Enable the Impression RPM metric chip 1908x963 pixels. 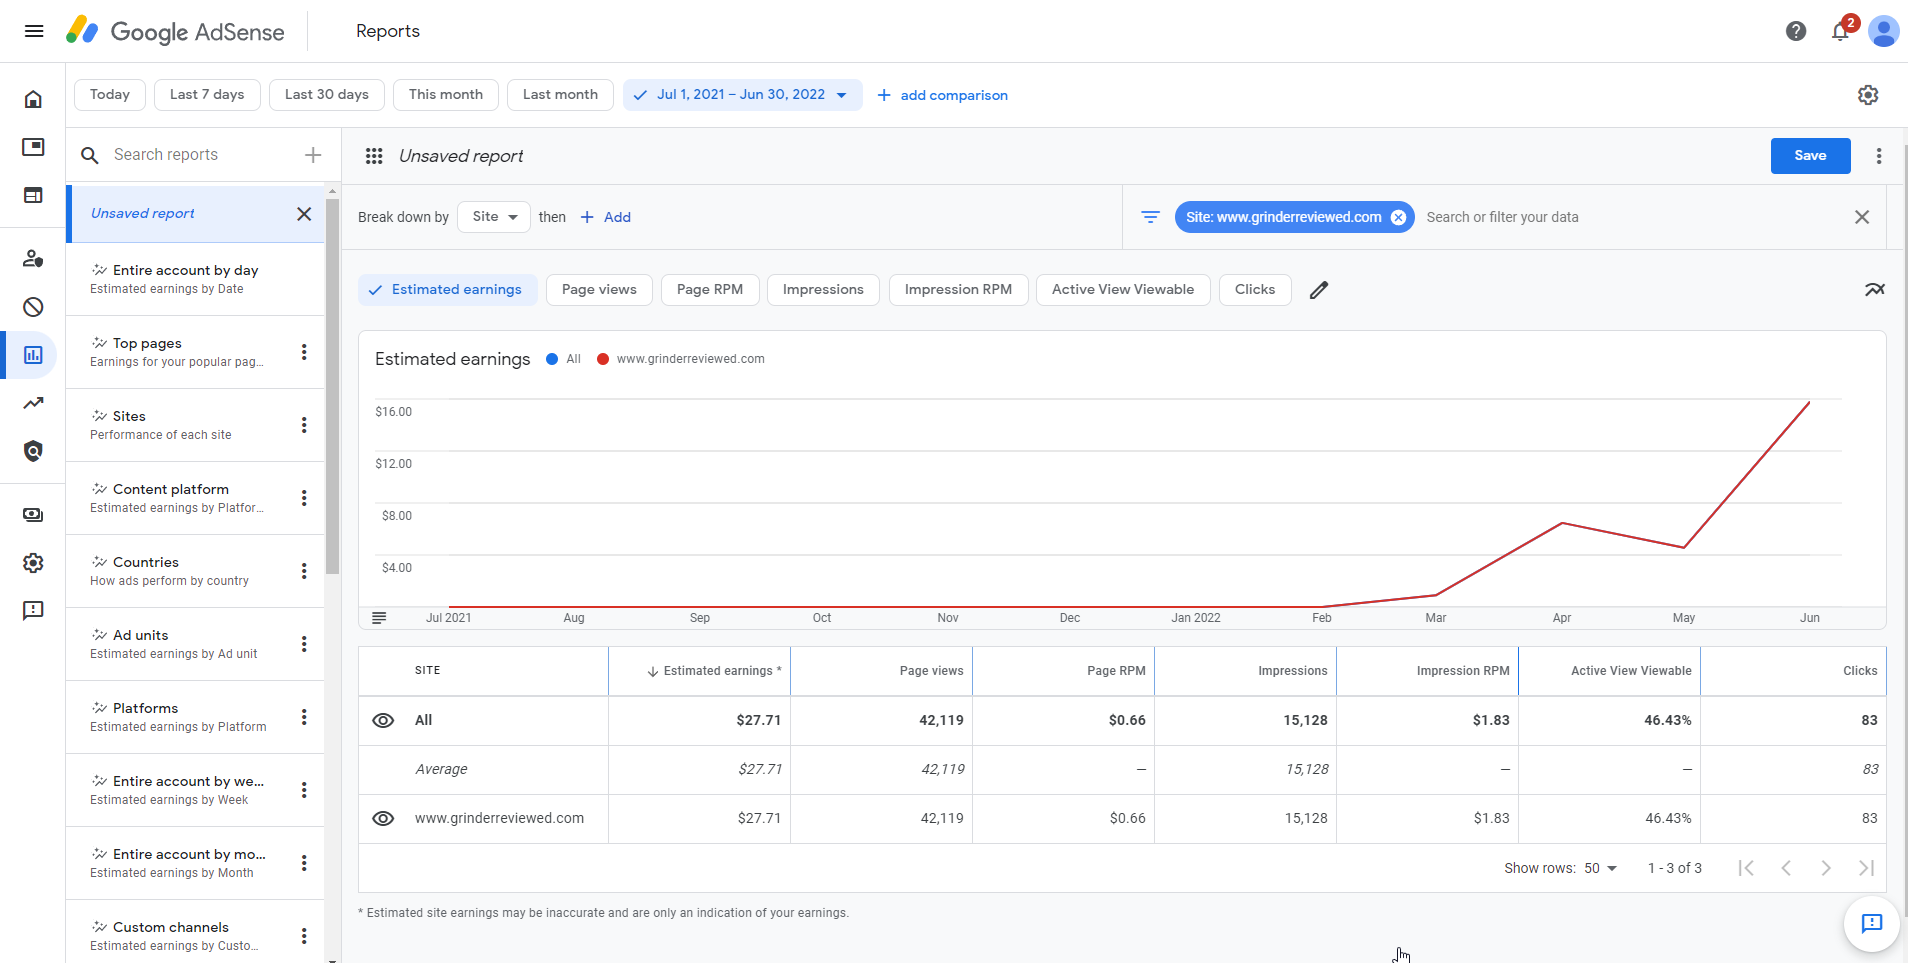coord(958,290)
